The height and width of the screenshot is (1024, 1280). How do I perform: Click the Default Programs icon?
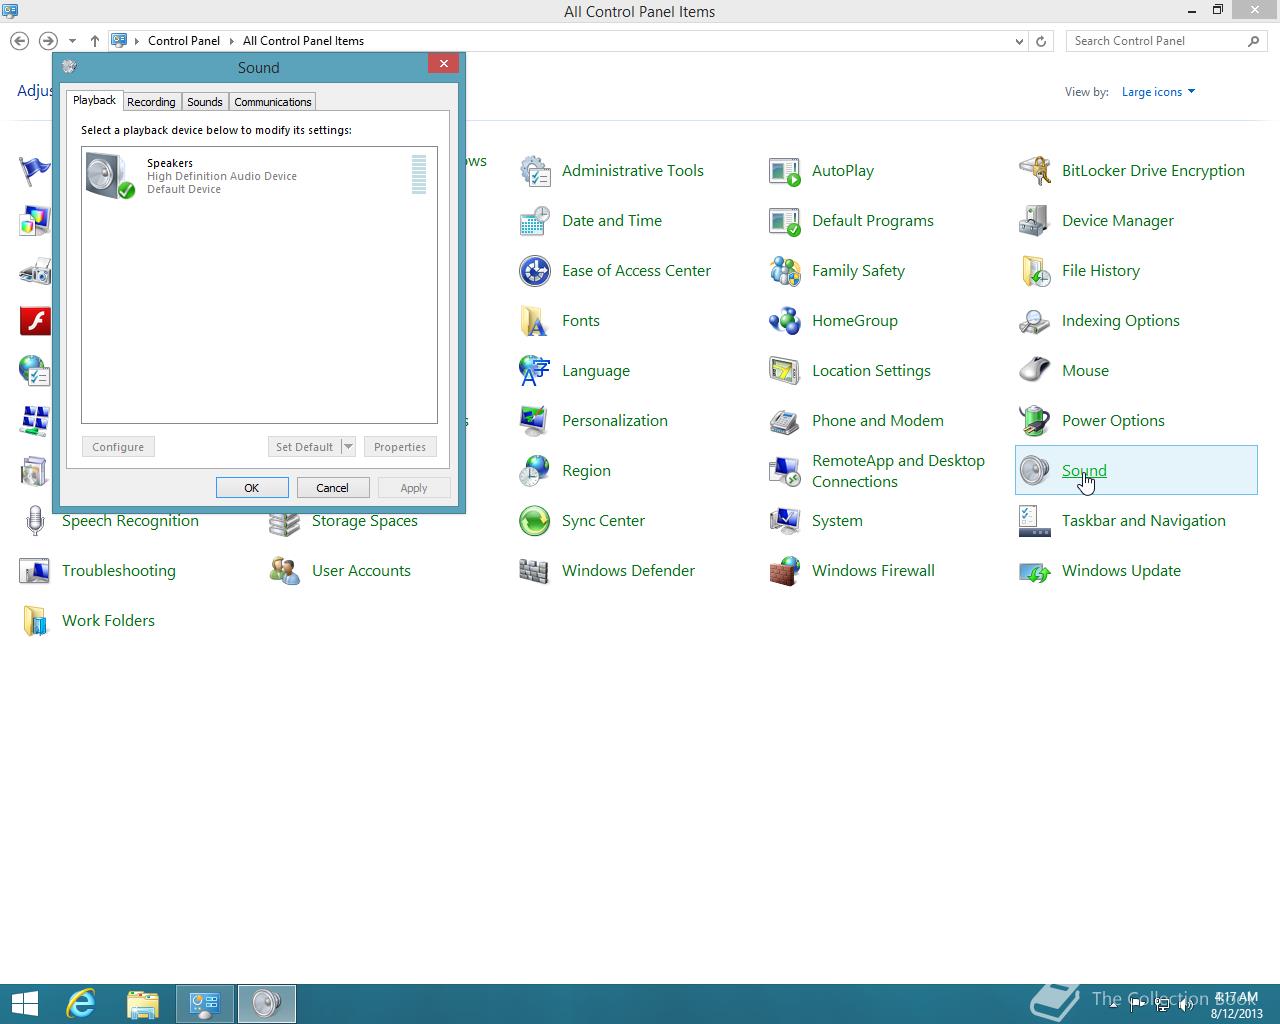point(785,221)
